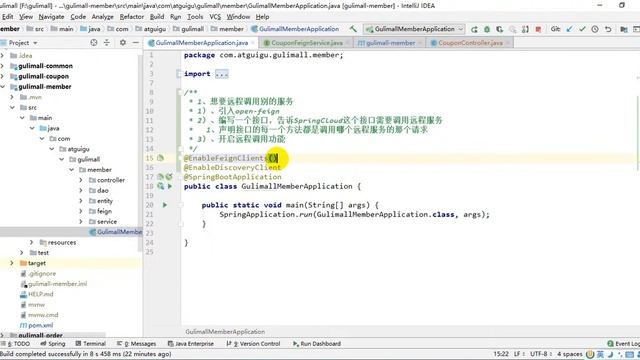Open the Terminal tool window

[x=91, y=344]
